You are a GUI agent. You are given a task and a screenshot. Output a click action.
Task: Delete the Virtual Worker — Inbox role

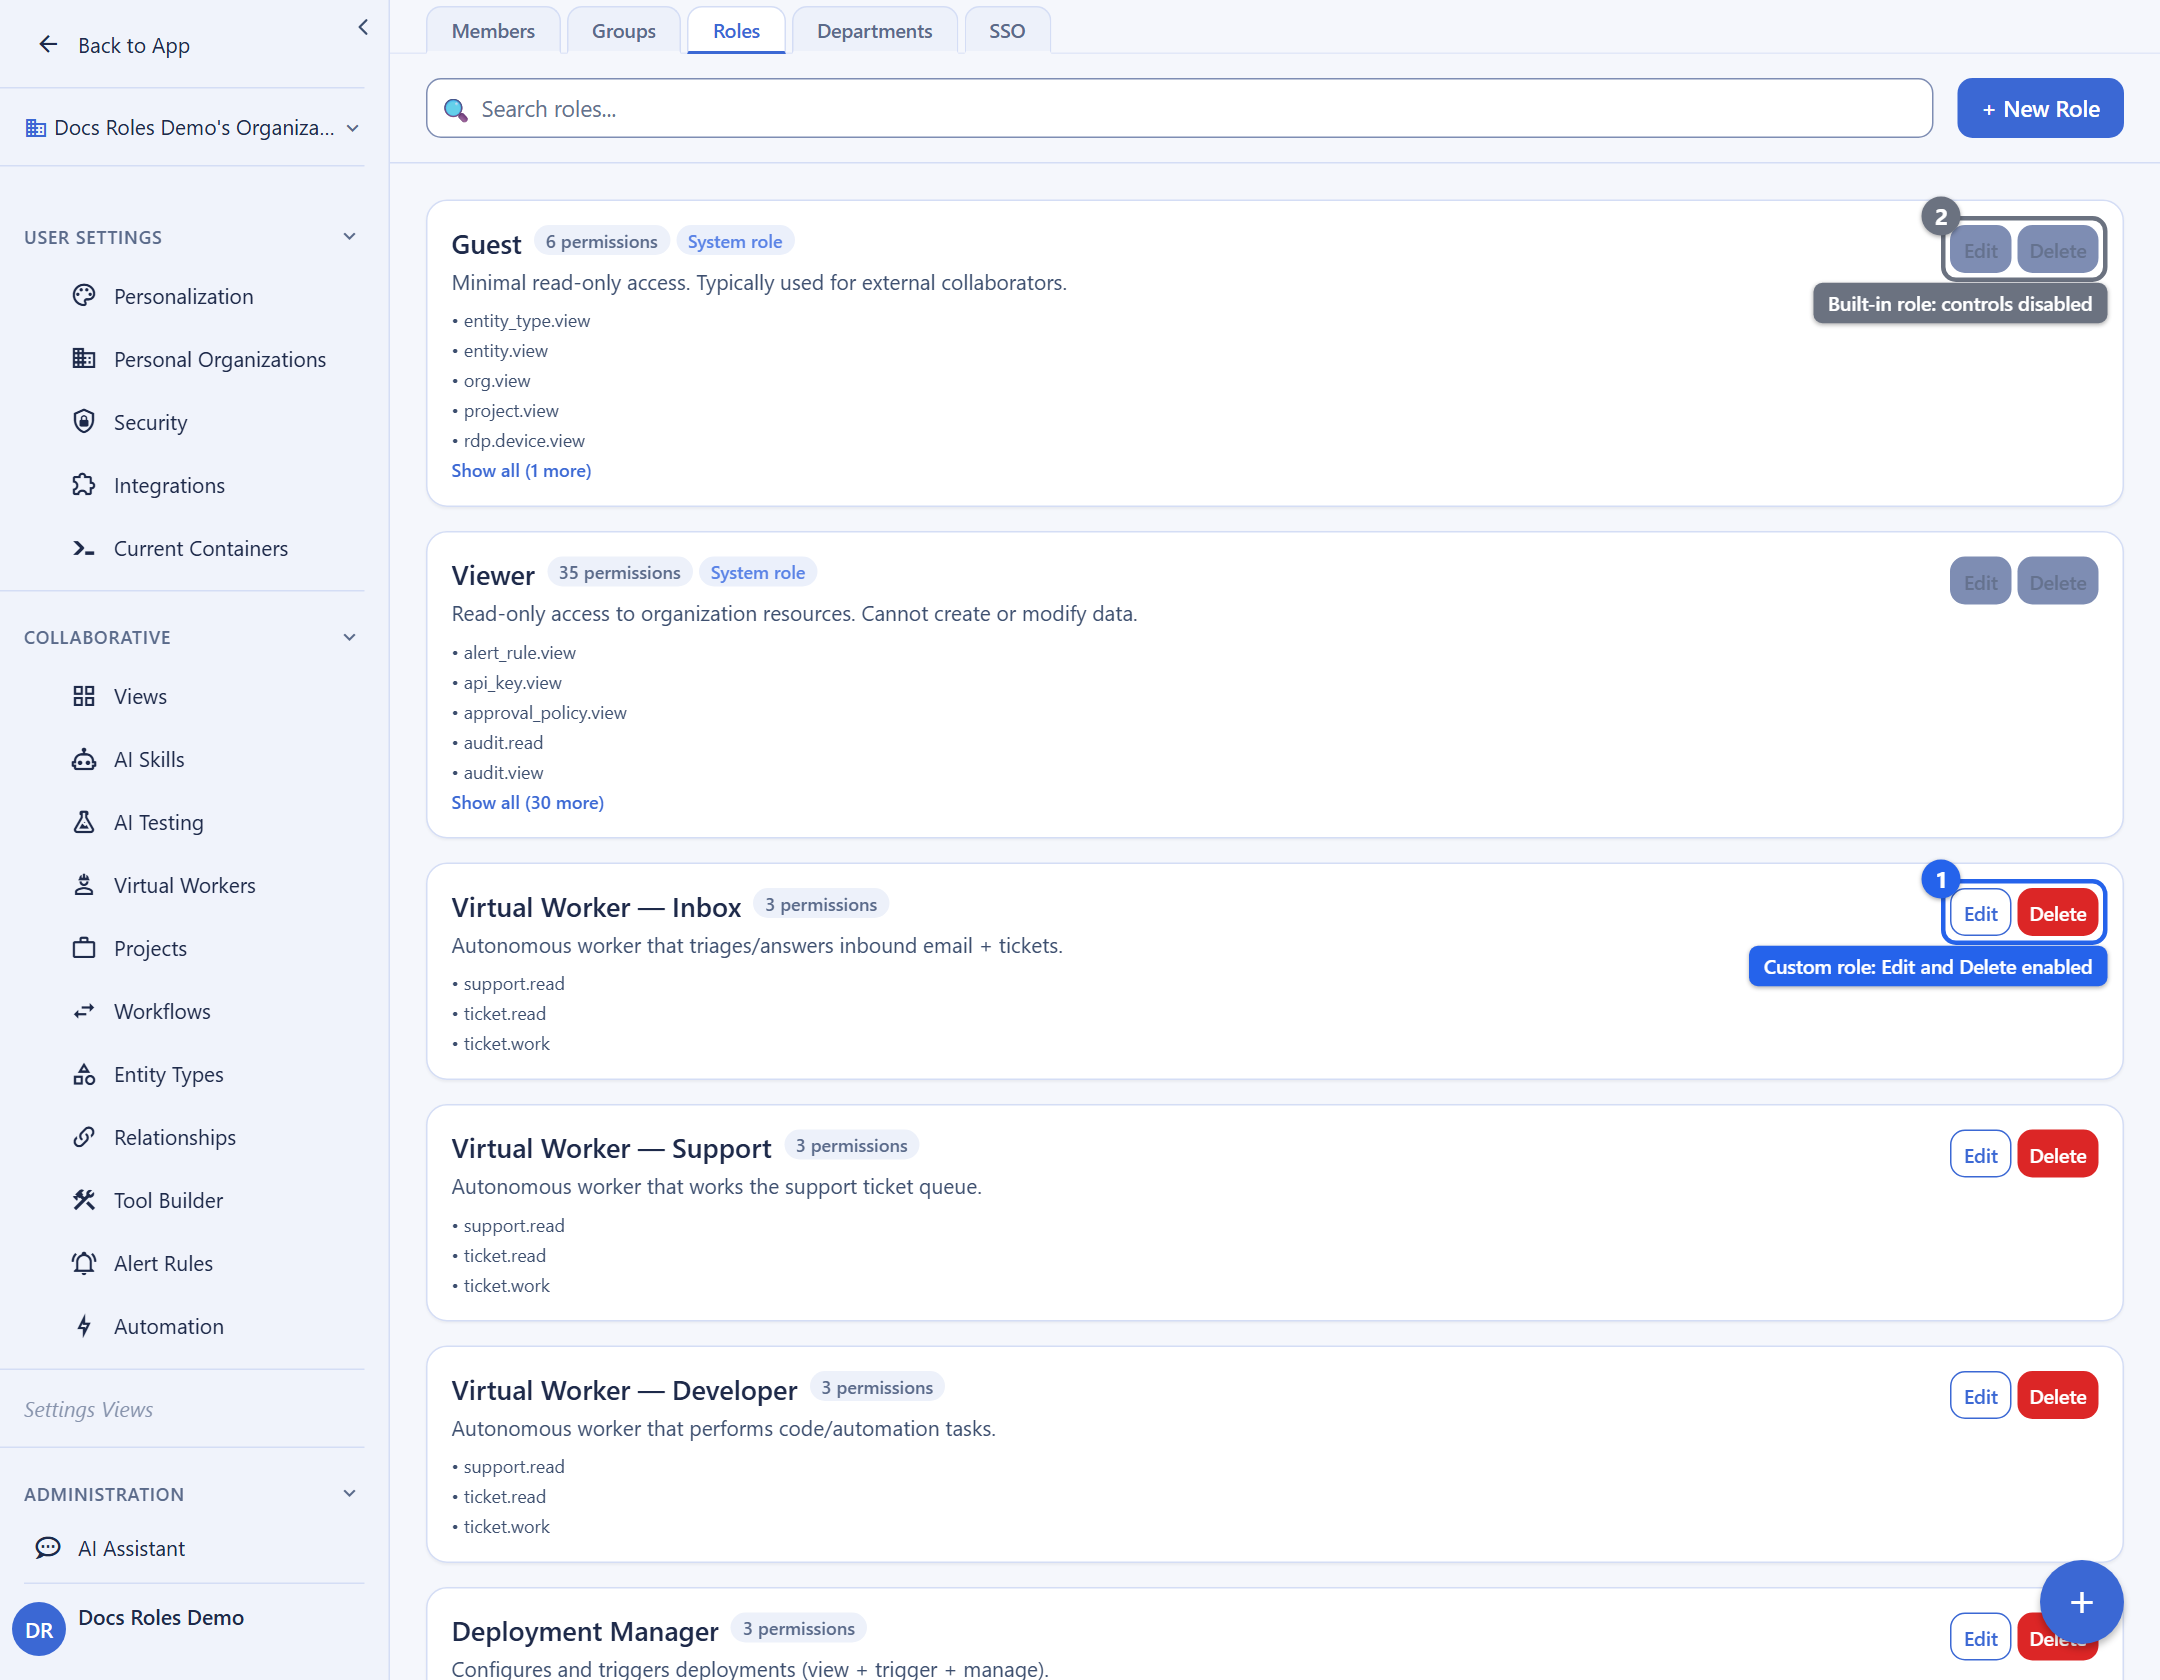[x=2057, y=914]
